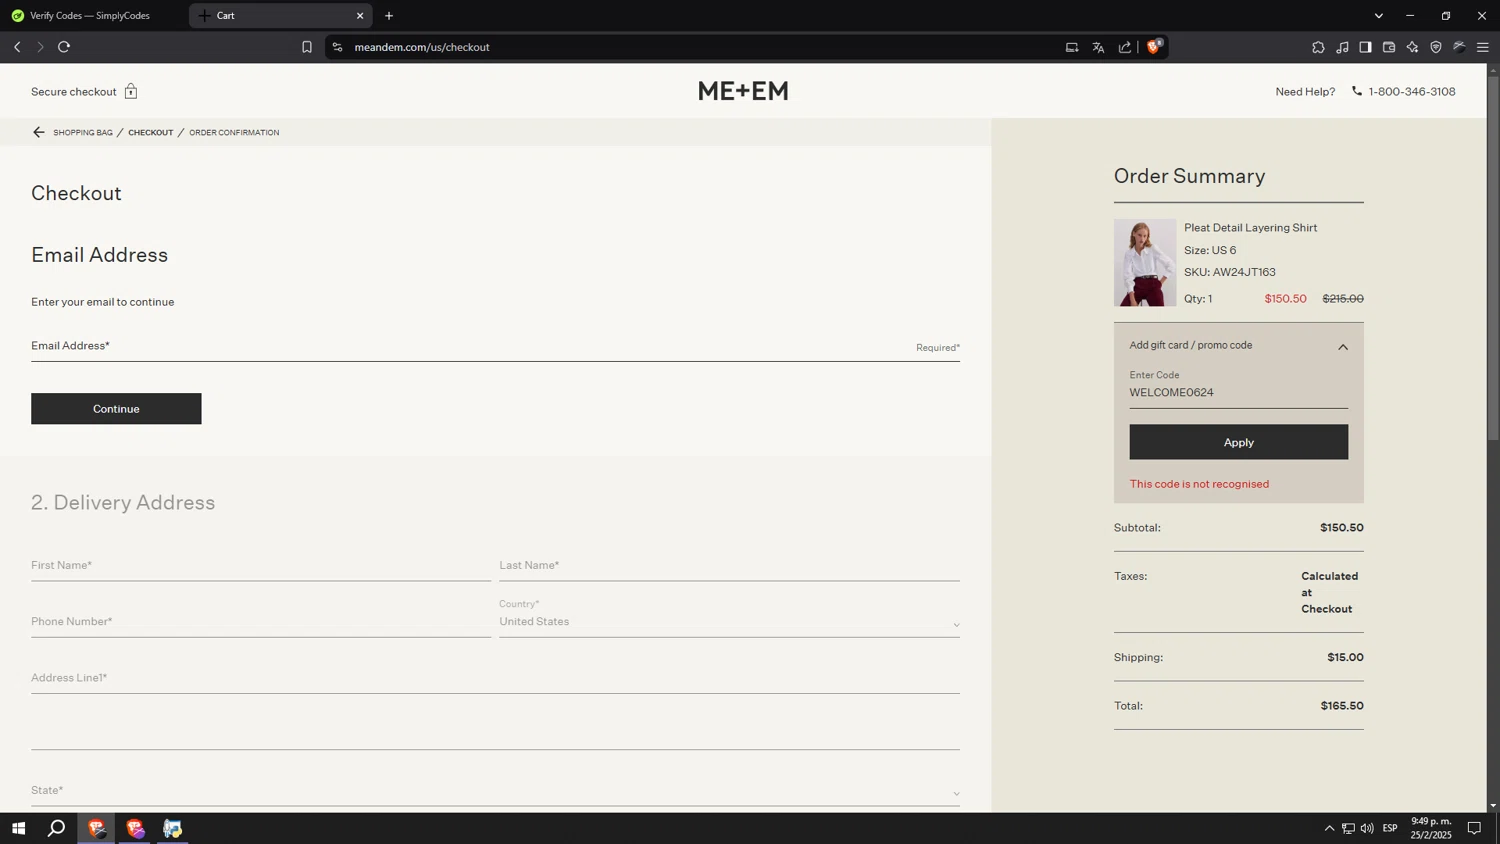View site information icon in address bar
The height and width of the screenshot is (844, 1500).
pyautogui.click(x=337, y=47)
